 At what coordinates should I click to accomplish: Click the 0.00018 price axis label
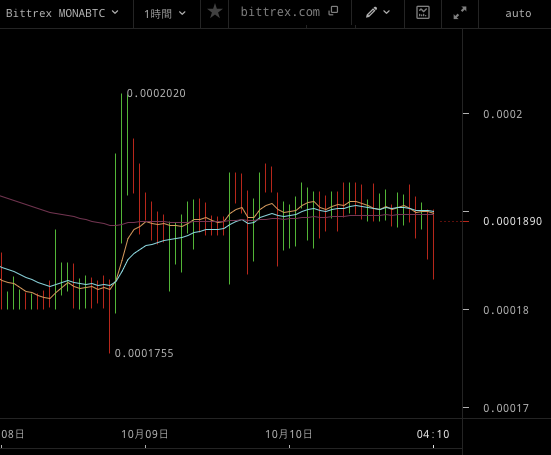coord(506,310)
